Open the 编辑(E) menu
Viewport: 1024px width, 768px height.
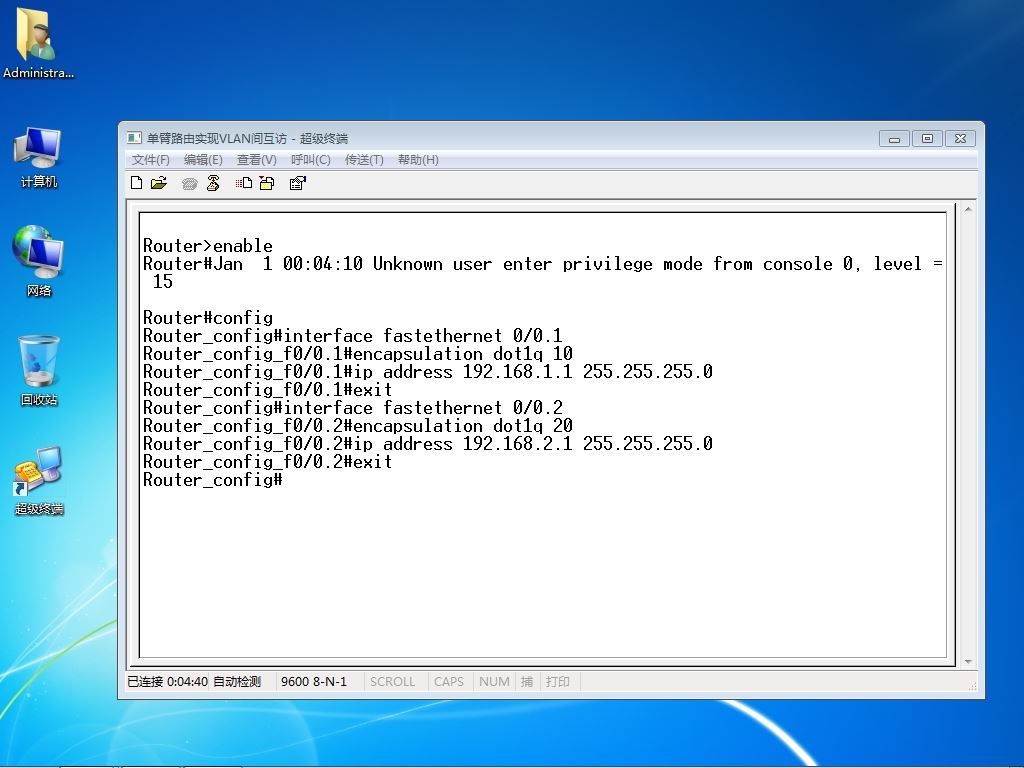(203, 160)
